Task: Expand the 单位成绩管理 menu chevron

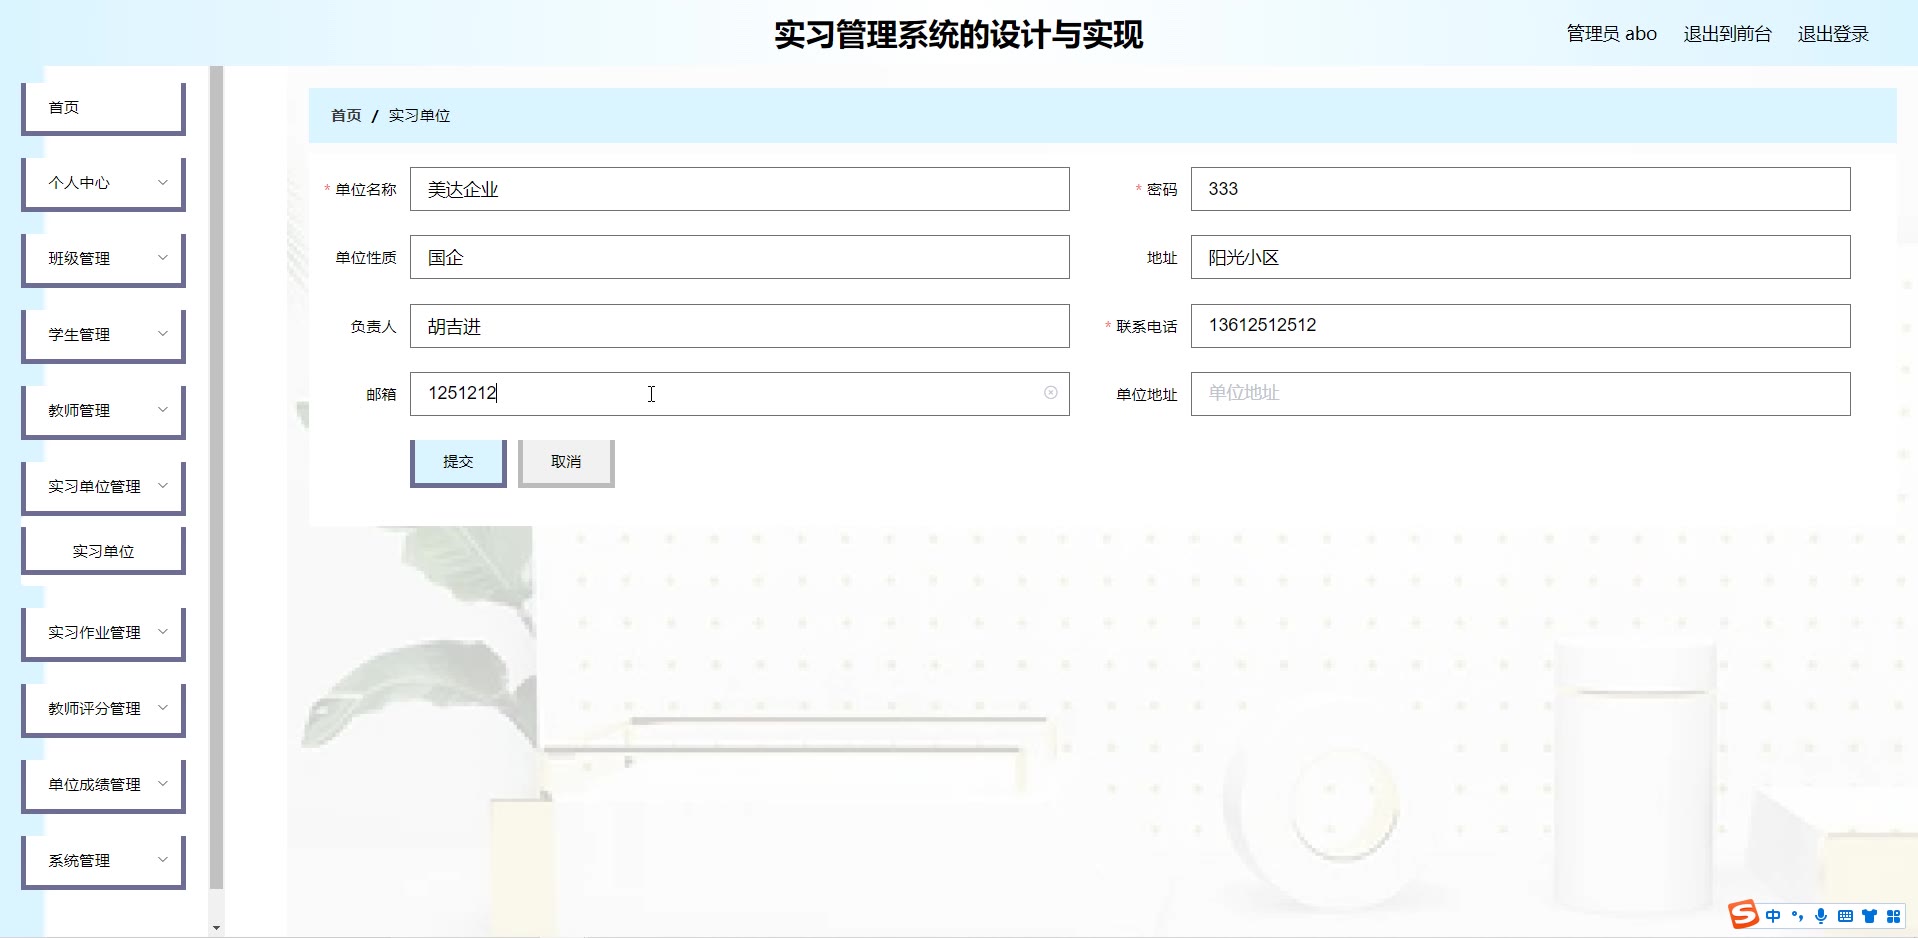Action: (x=163, y=784)
